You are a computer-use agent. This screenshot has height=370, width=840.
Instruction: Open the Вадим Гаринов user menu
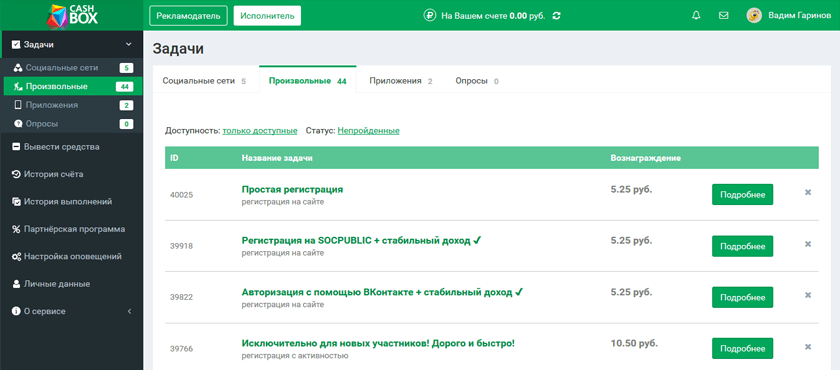(x=789, y=16)
